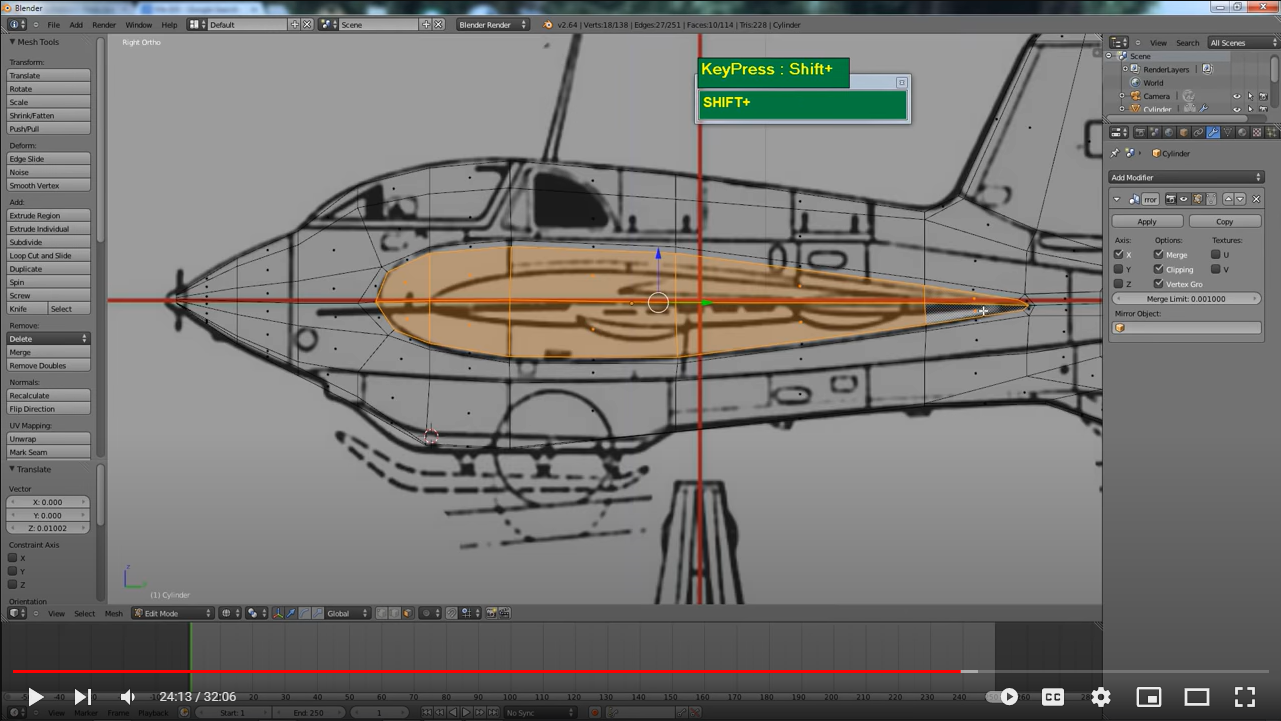The width and height of the screenshot is (1281, 721).
Task: Select rotate manipulator arc icon
Action: pyautogui.click(x=304, y=613)
